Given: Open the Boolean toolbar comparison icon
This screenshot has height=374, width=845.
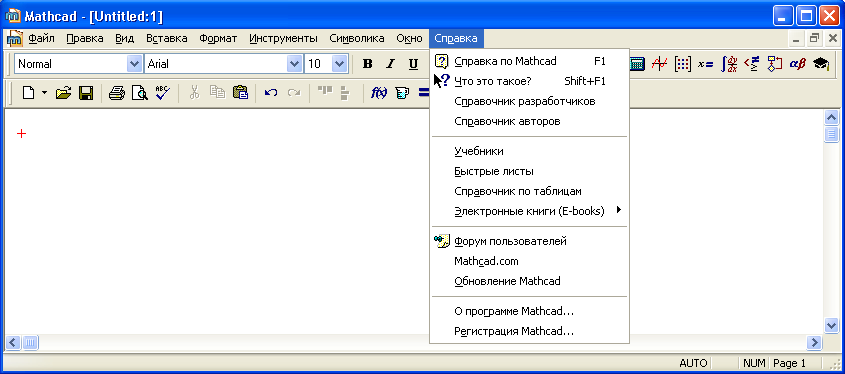Looking at the screenshot, I should click(x=752, y=64).
